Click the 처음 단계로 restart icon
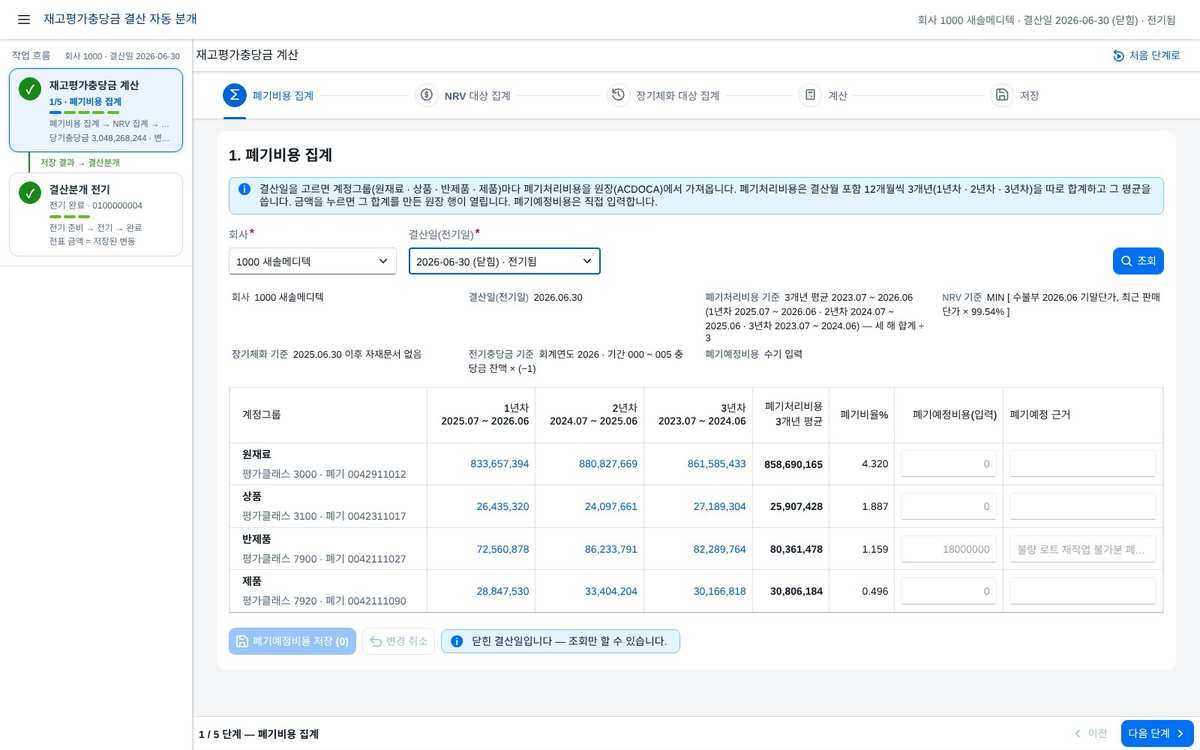1200x750 pixels. [1118, 56]
